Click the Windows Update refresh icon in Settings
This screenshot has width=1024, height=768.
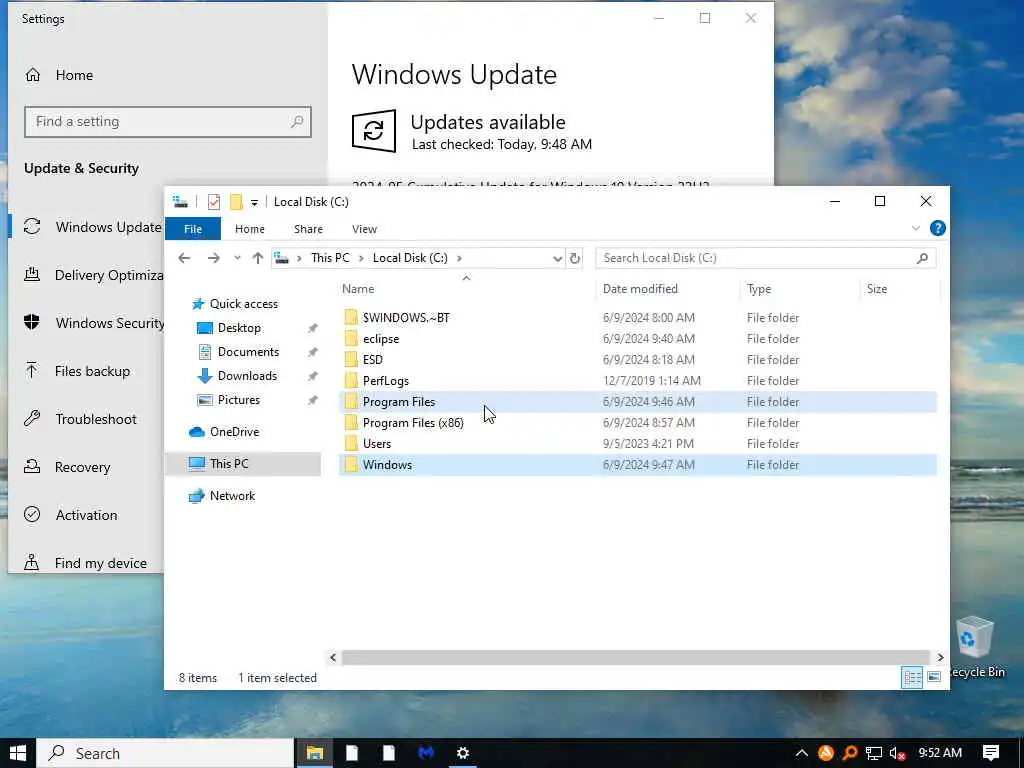374,131
